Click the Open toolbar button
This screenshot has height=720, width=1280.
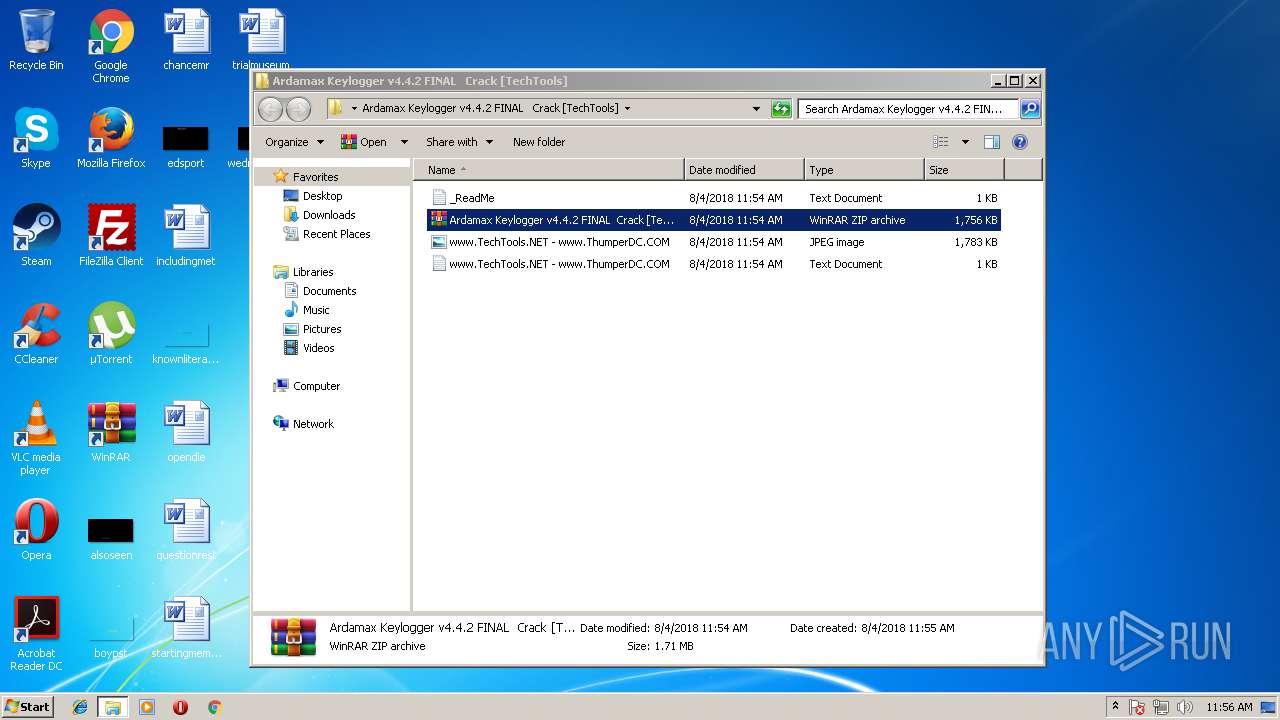[x=365, y=142]
